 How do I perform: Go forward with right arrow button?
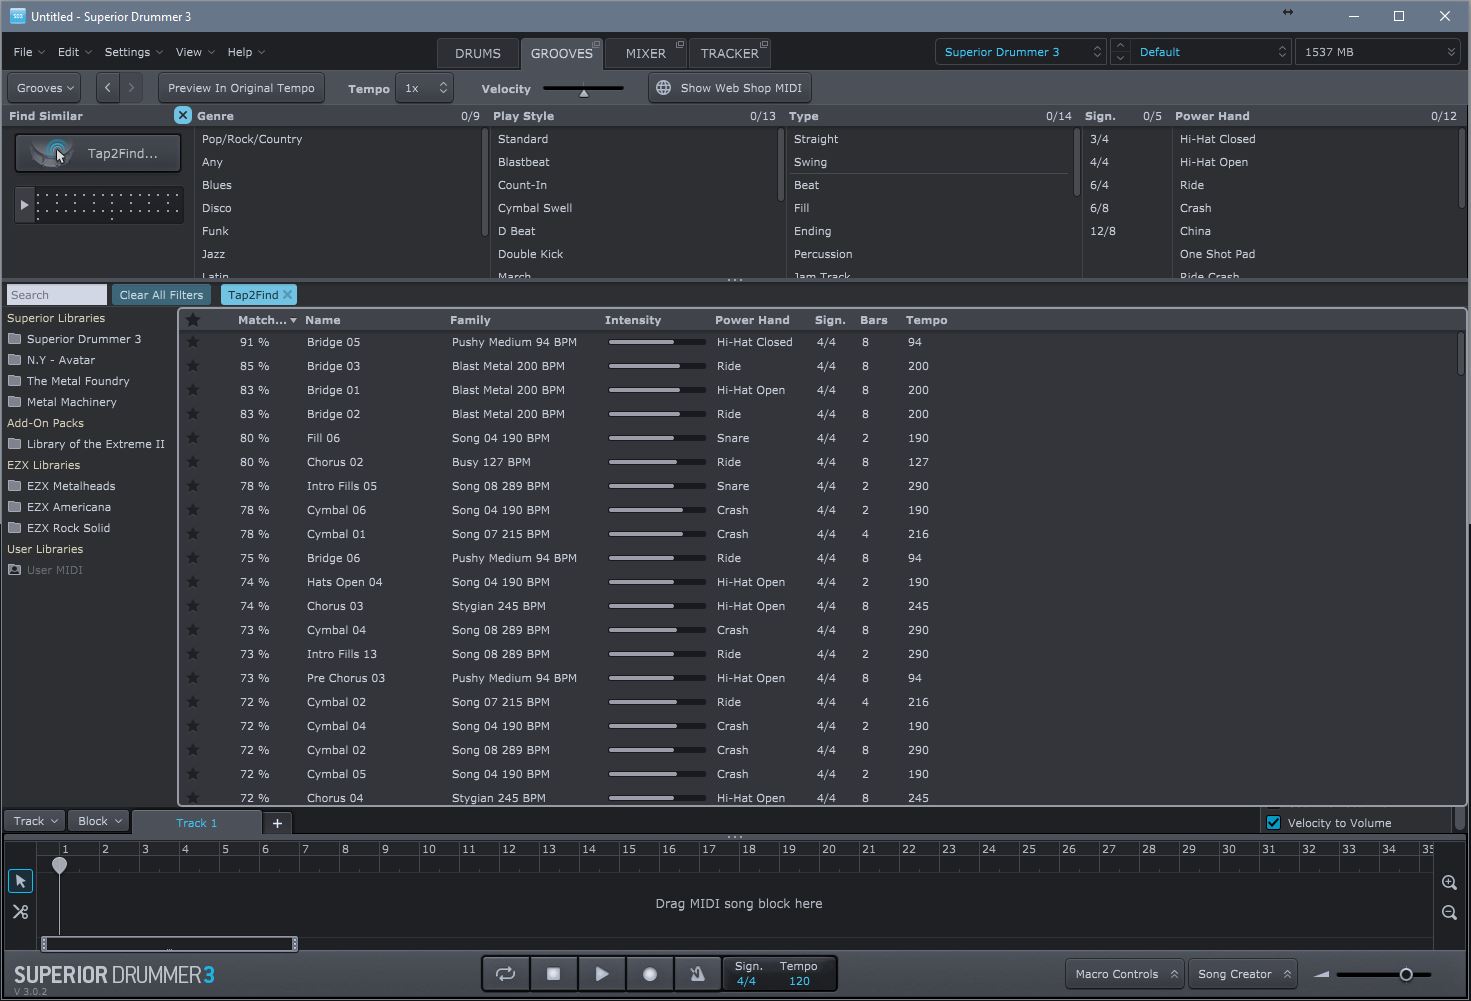click(131, 88)
